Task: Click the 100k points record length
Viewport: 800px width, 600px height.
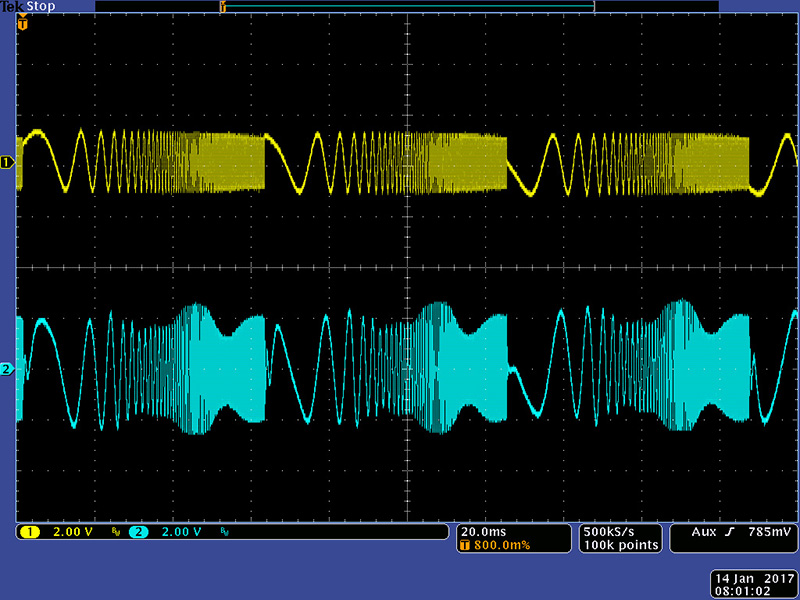Action: [620, 545]
